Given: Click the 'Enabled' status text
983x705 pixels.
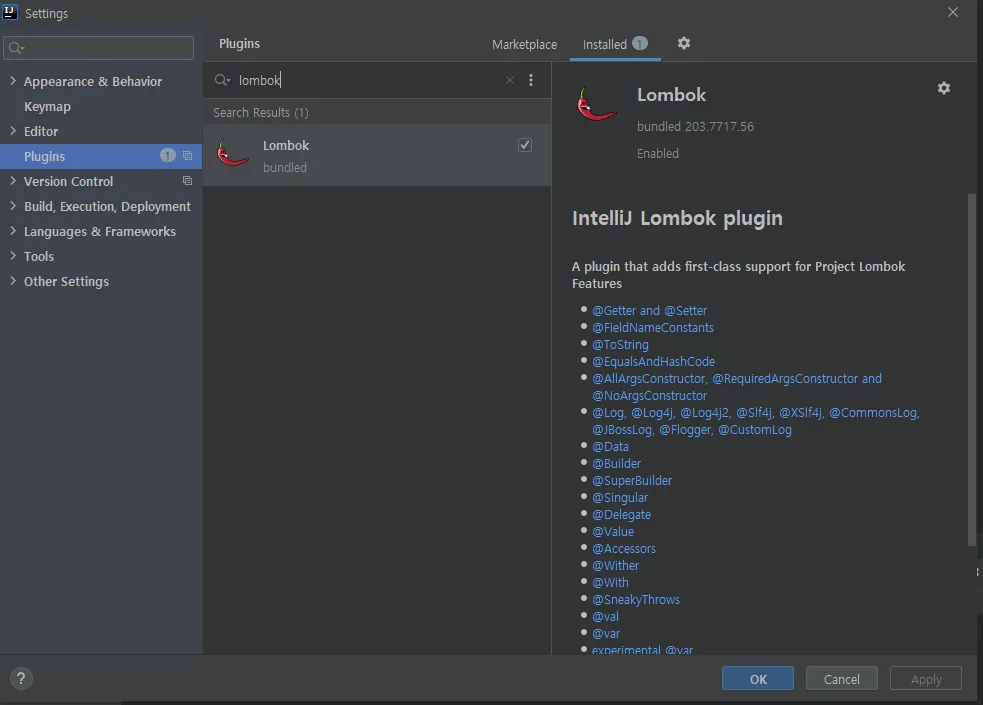Looking at the screenshot, I should [x=658, y=154].
